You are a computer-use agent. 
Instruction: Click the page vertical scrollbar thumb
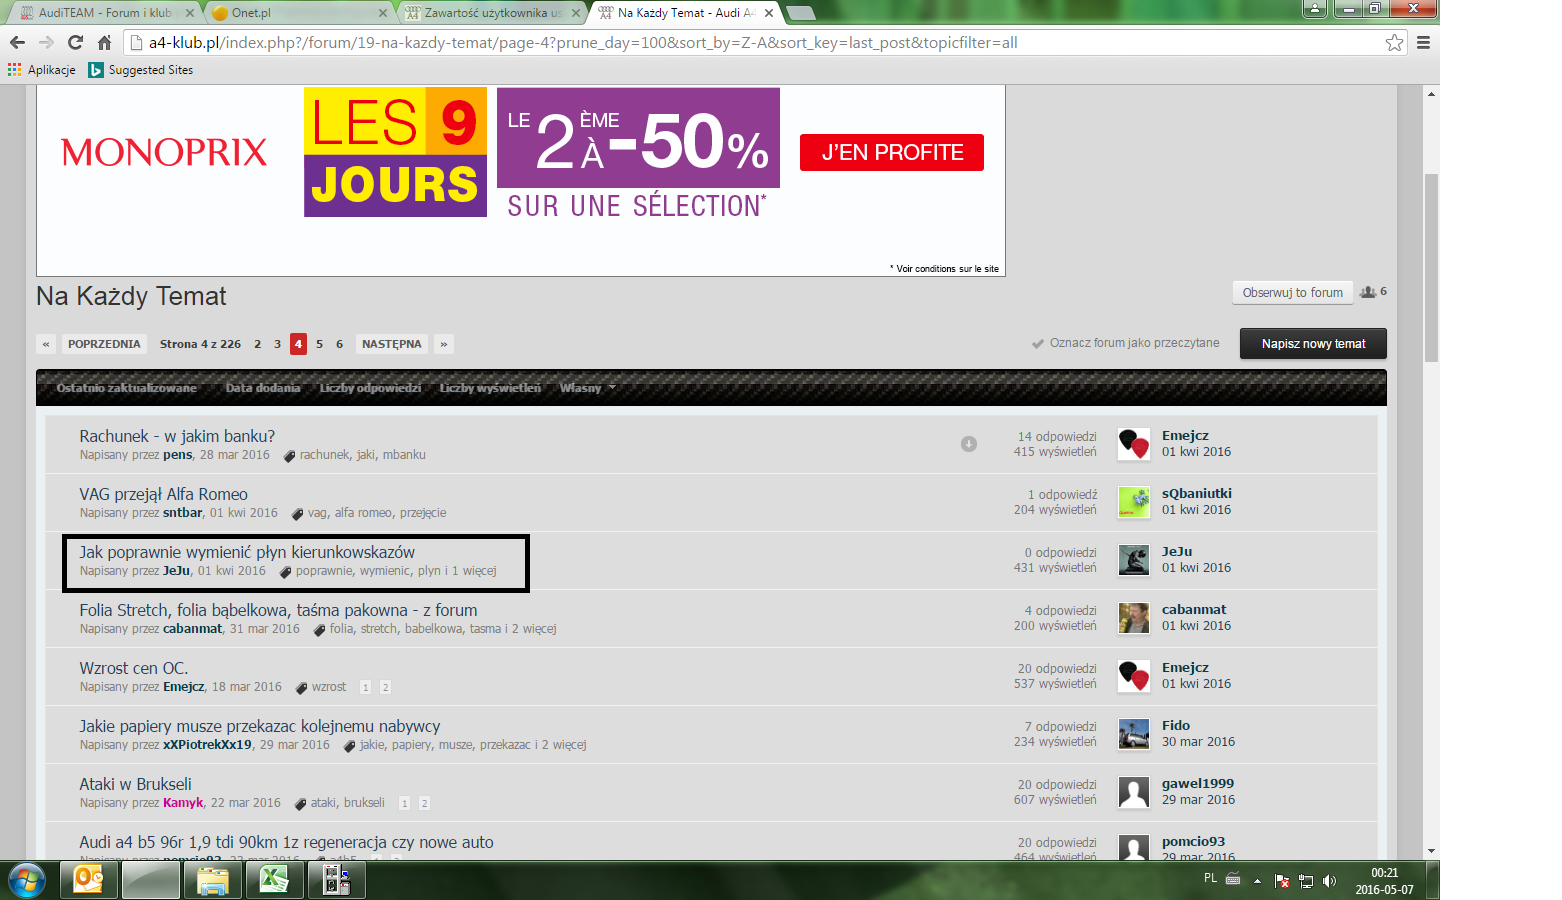[x=1431, y=268]
